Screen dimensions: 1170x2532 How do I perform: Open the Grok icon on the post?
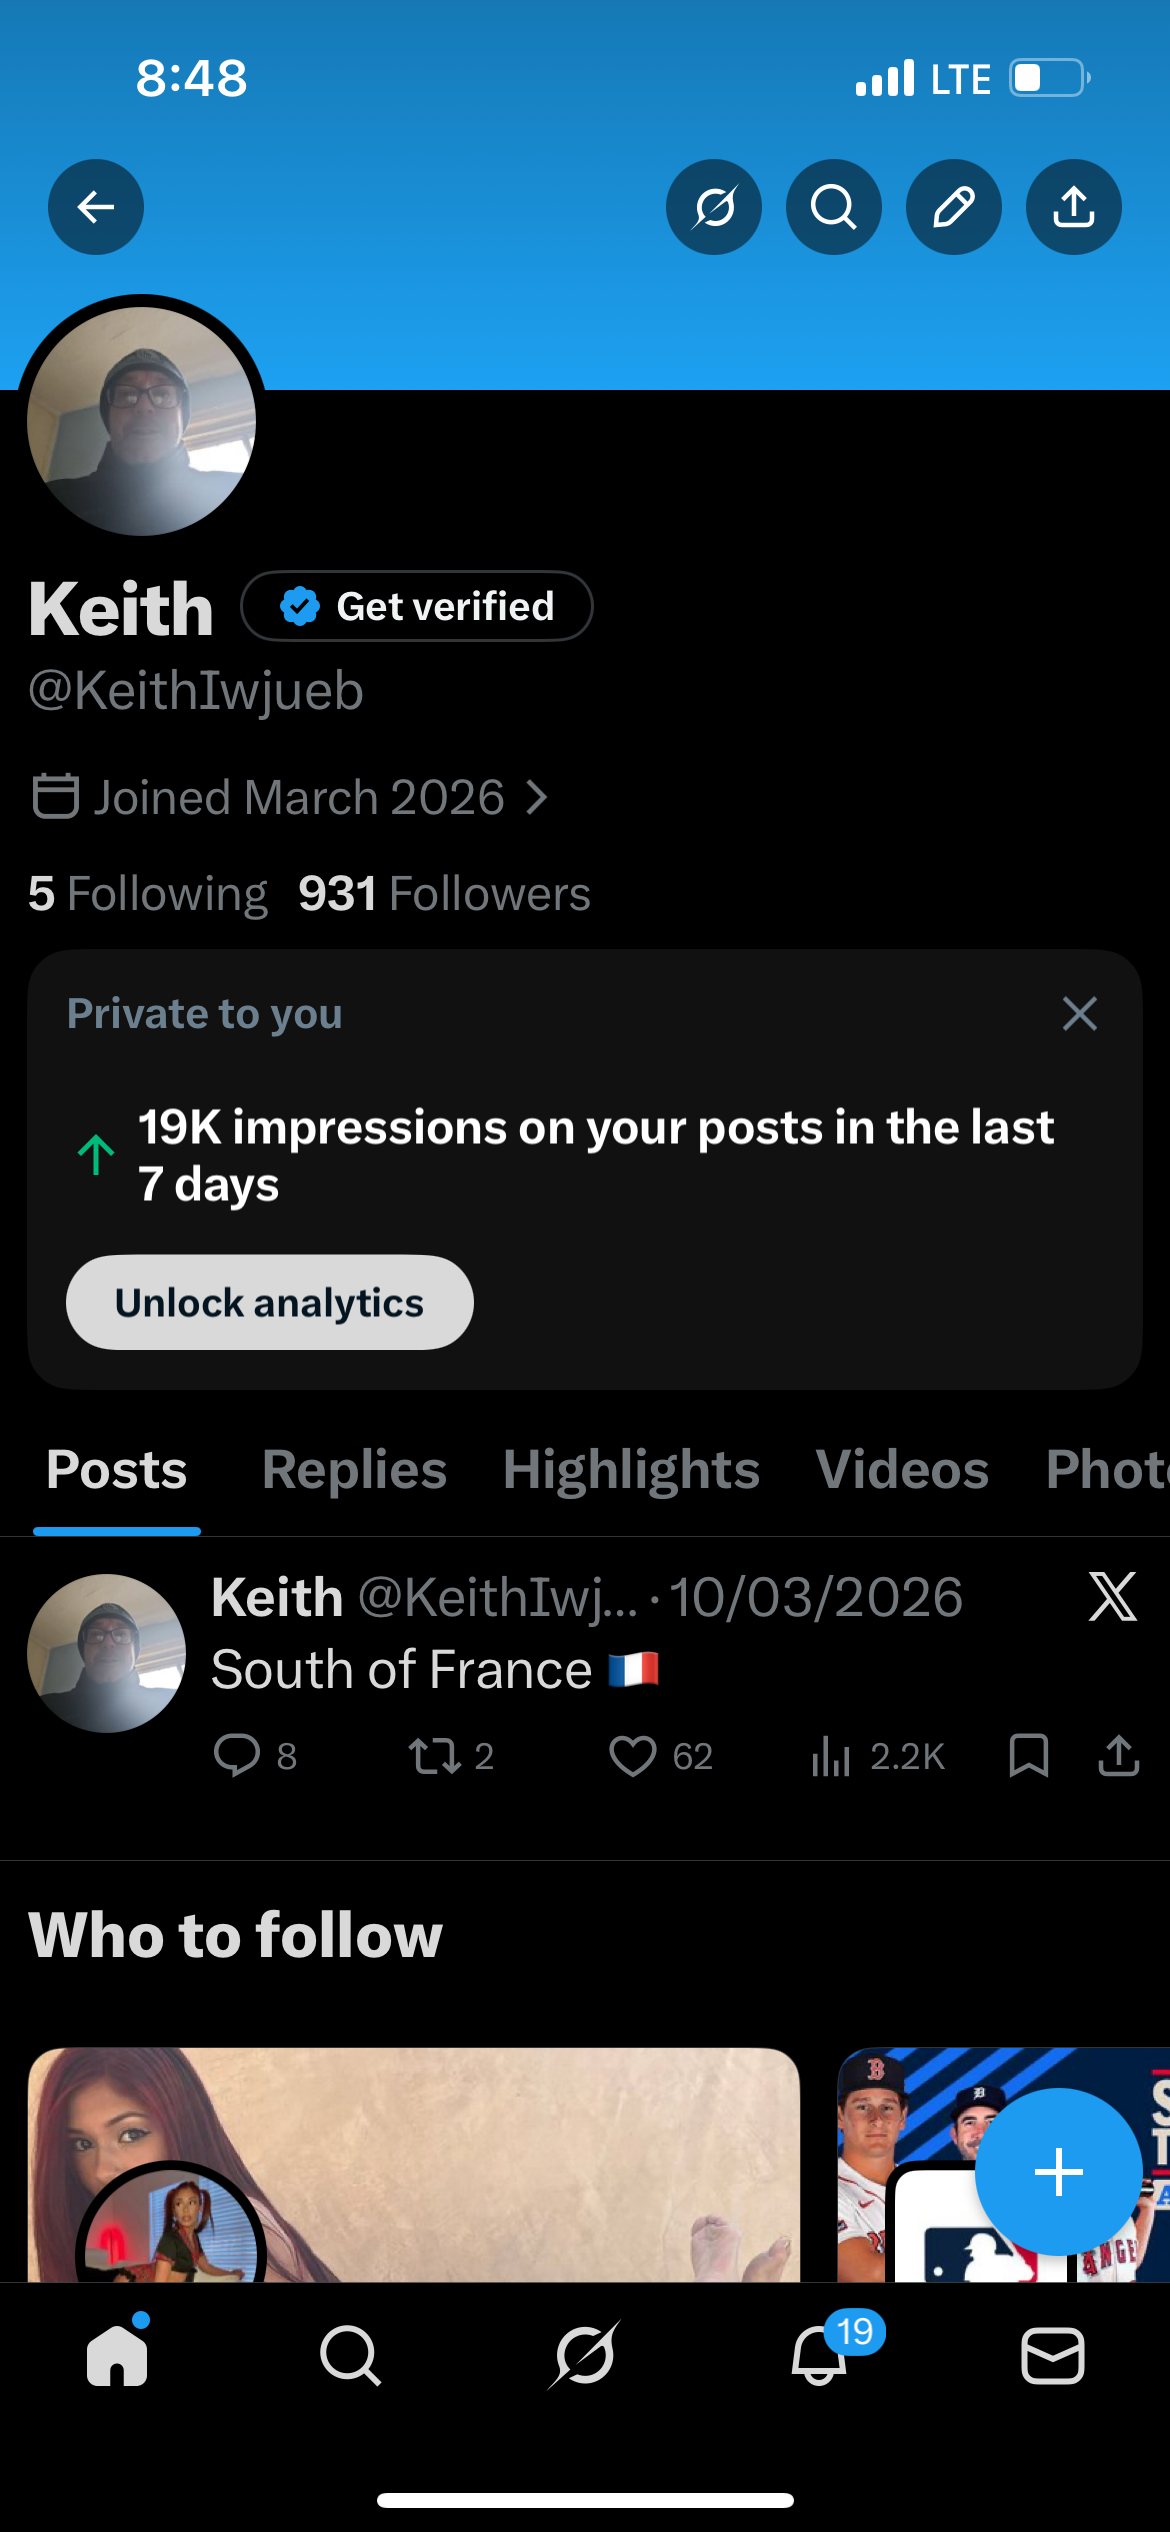(x=1112, y=1596)
